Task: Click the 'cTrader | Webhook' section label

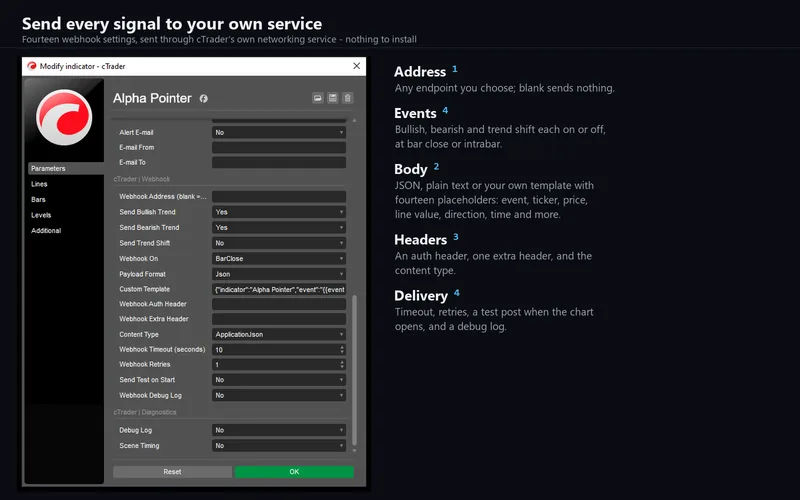Action: (142, 179)
